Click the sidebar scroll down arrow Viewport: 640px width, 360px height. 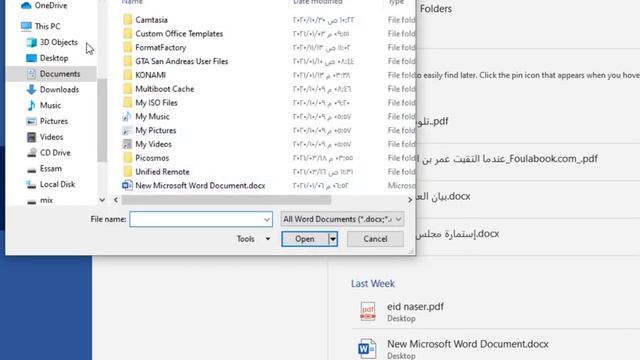click(102, 200)
